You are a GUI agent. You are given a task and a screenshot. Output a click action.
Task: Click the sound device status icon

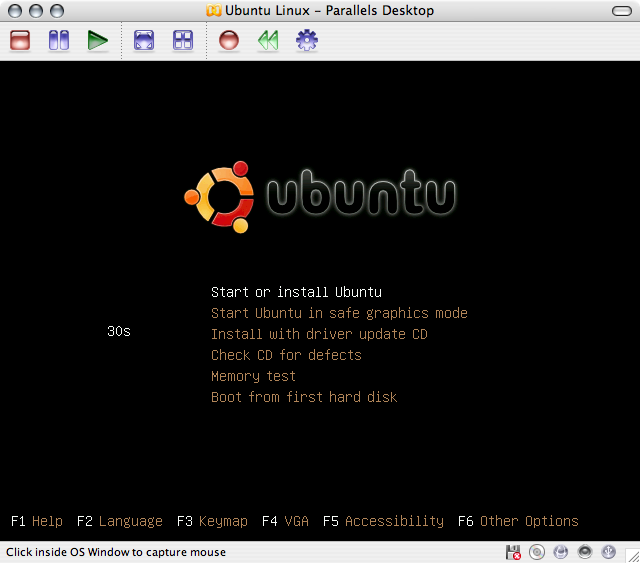585,552
